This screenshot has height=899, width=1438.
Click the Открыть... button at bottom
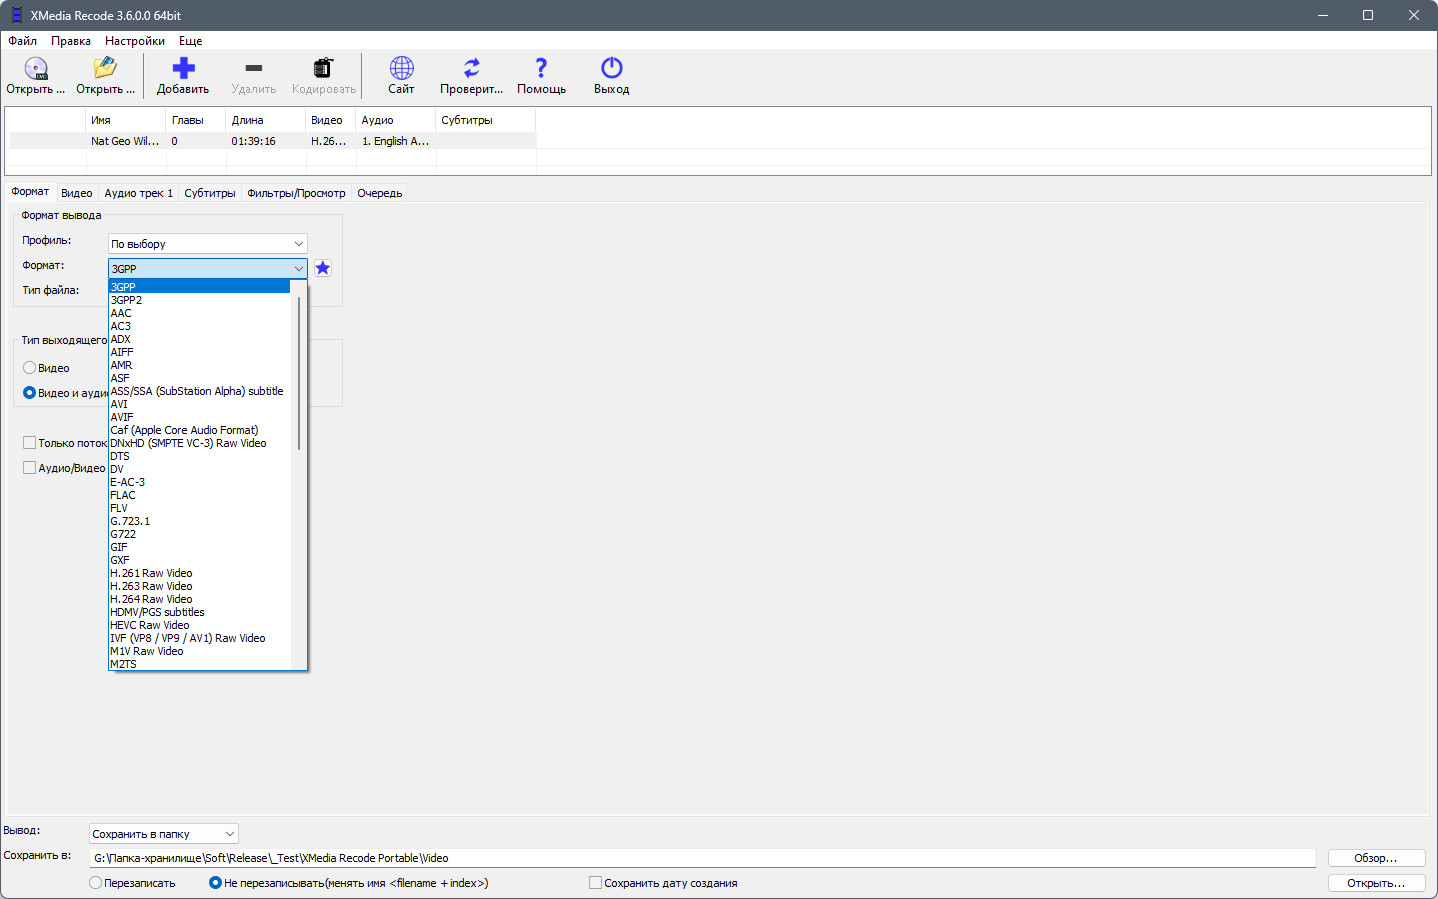pyautogui.click(x=1376, y=883)
